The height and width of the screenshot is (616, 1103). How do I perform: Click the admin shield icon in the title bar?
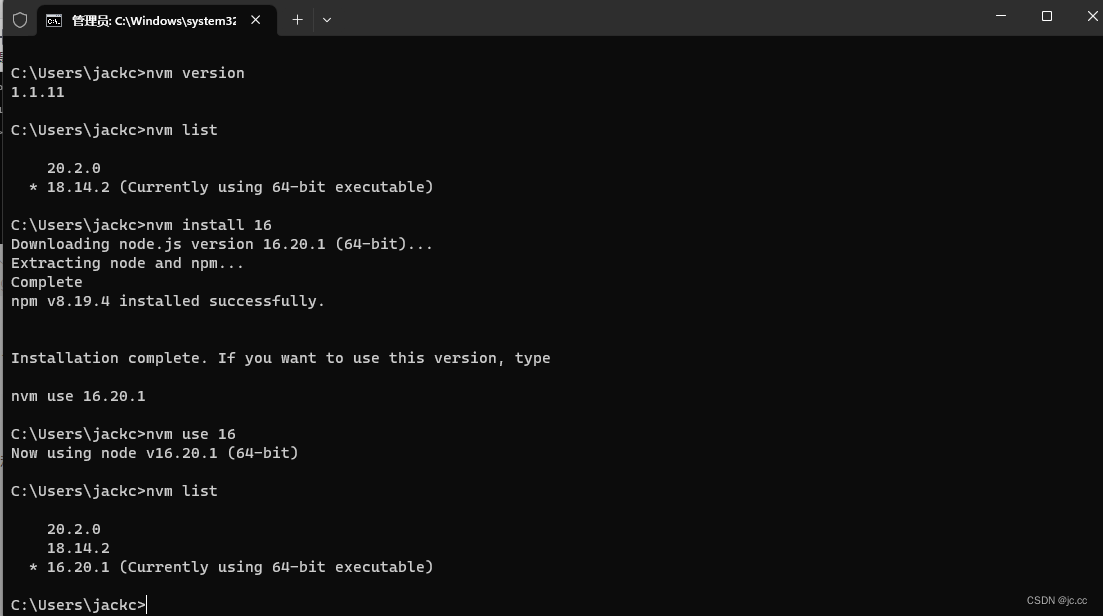(19, 19)
